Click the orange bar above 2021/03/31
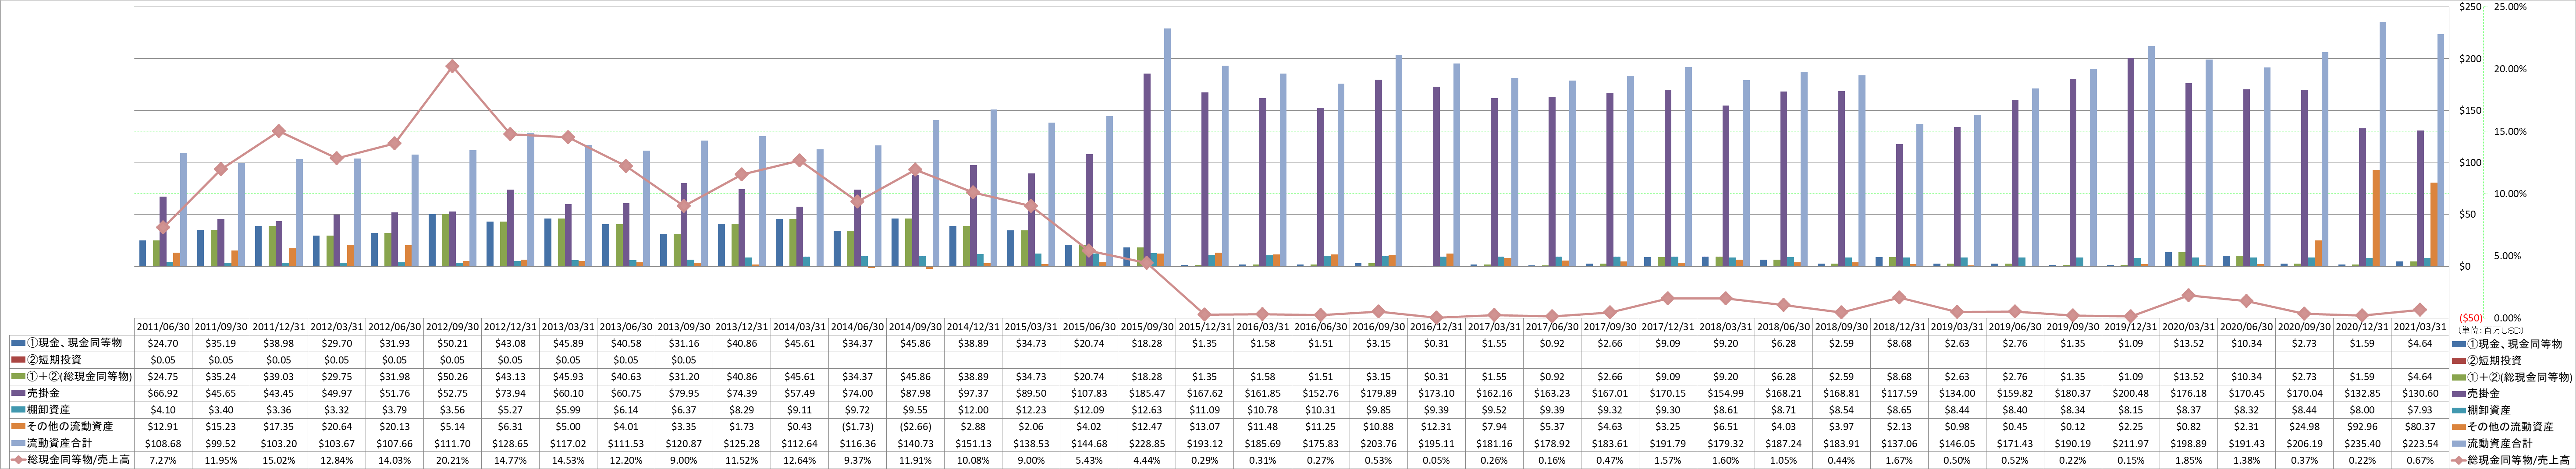Image resolution: width=2576 pixels, height=469 pixels. [x=2433, y=224]
